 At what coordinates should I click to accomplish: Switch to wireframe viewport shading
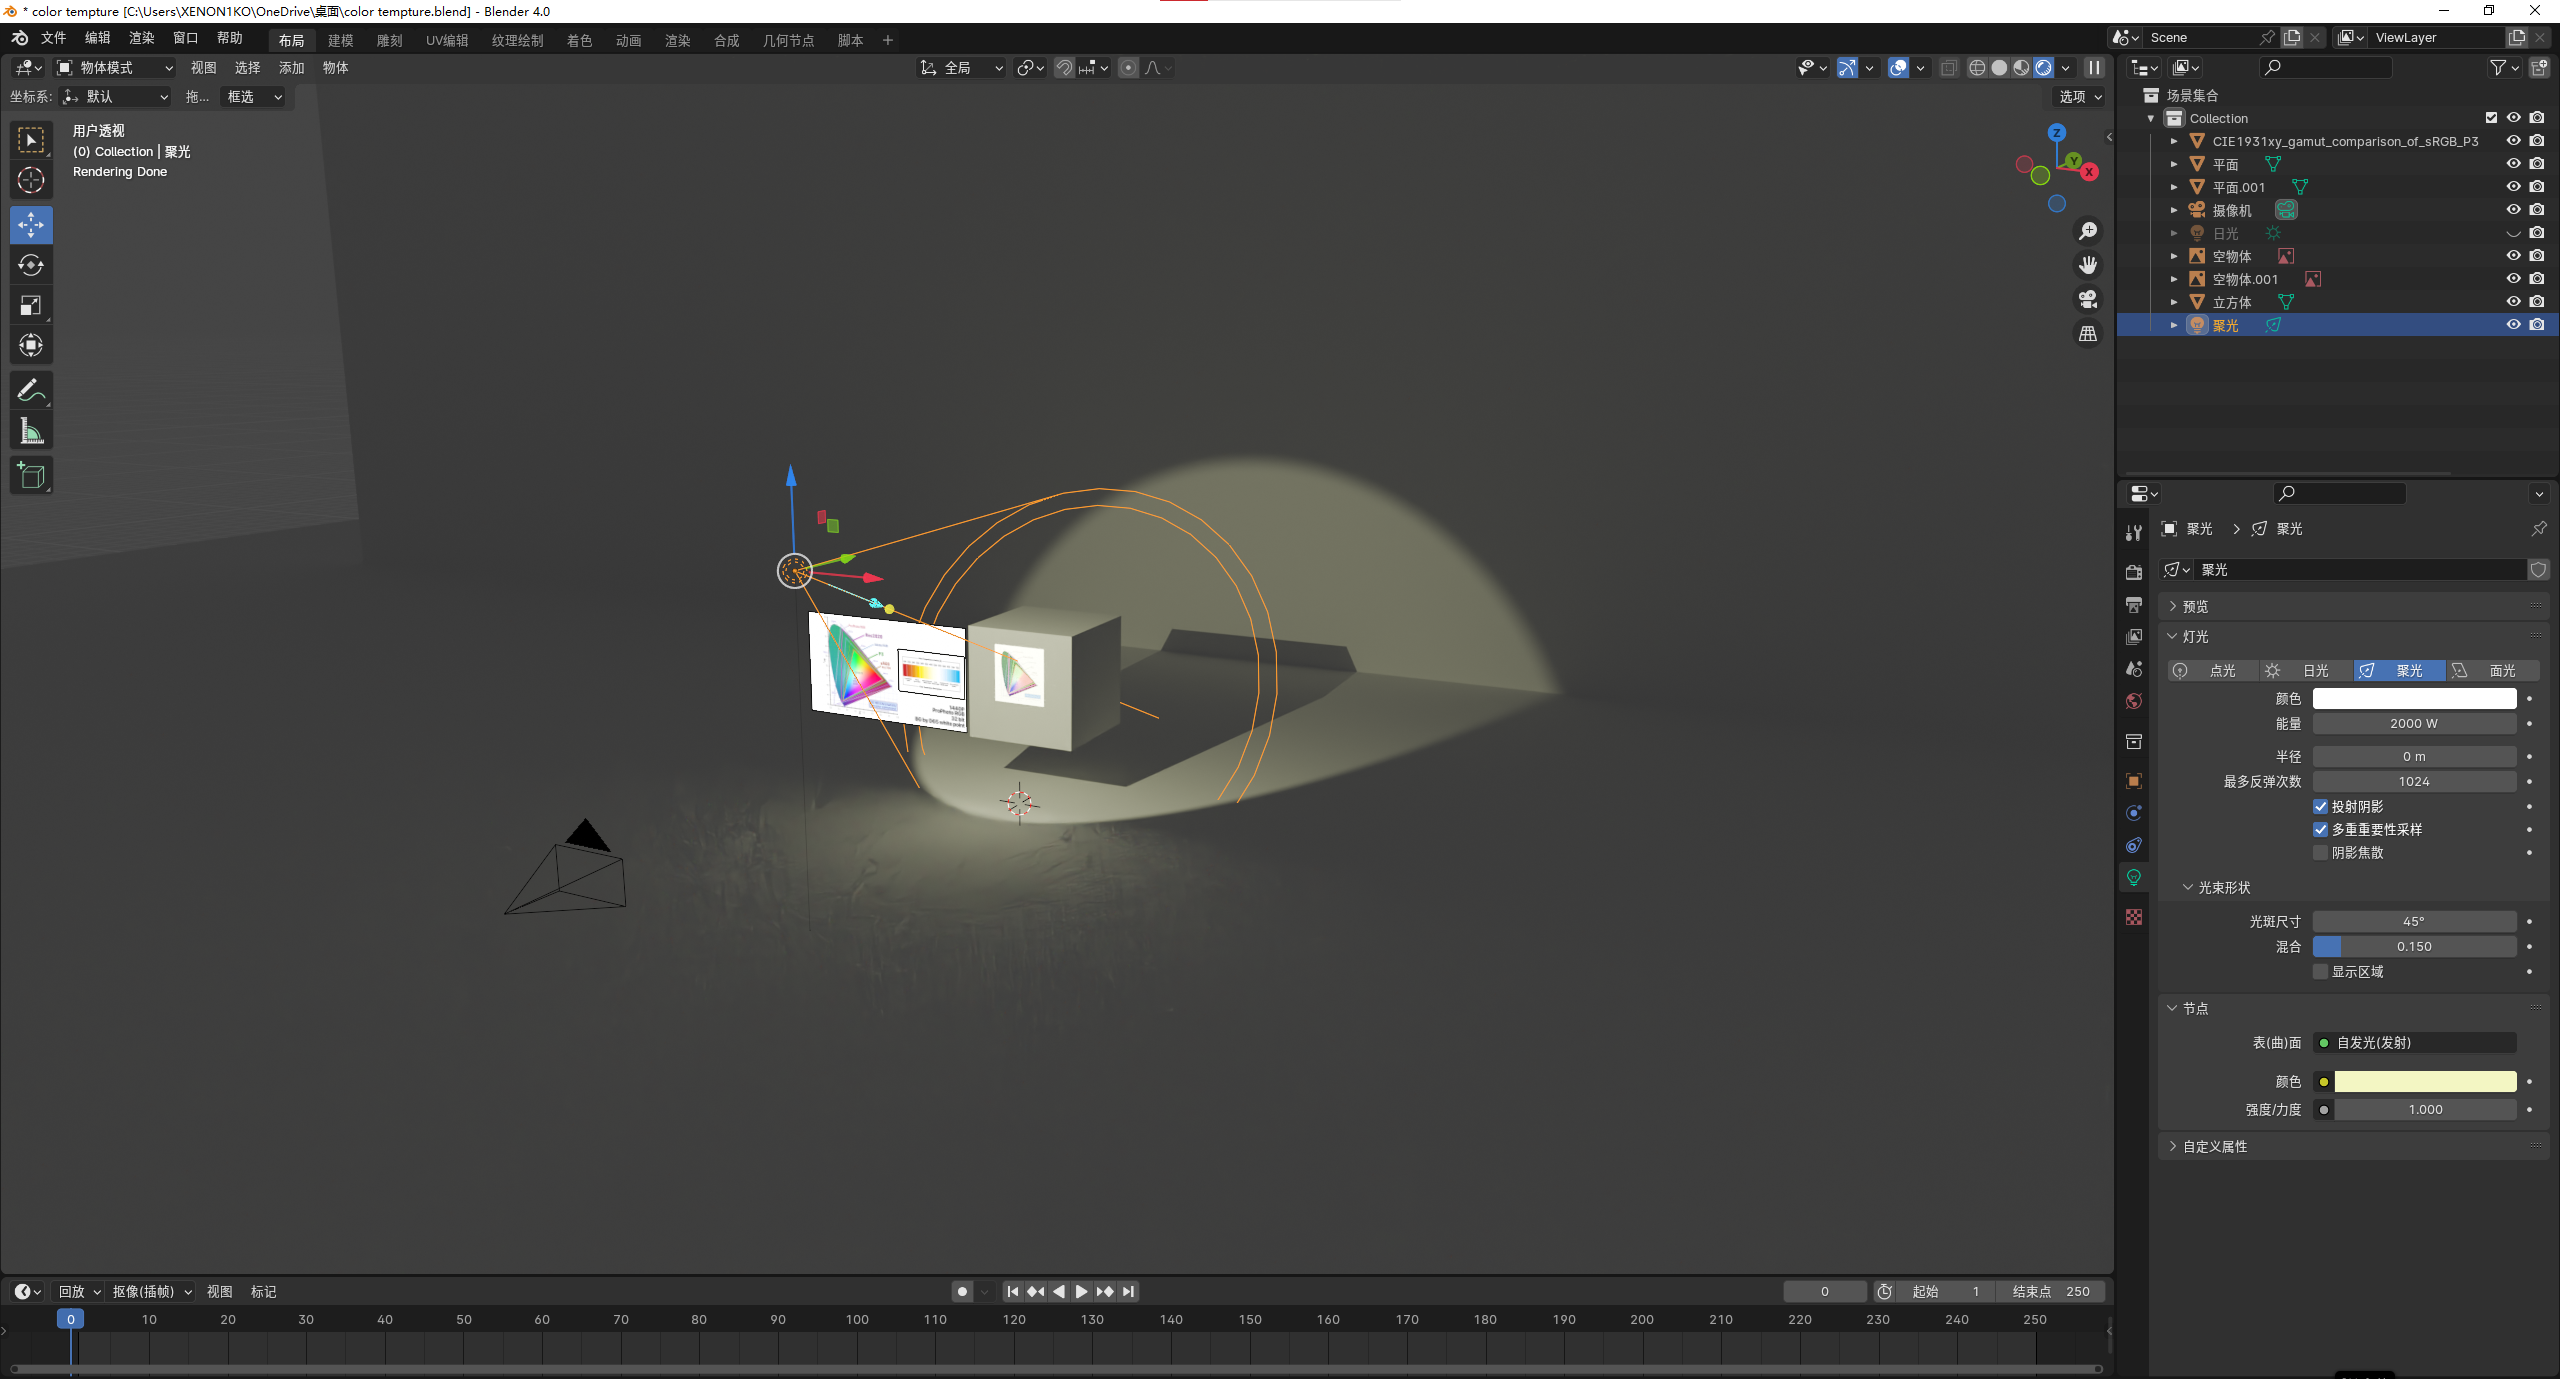(x=1977, y=68)
